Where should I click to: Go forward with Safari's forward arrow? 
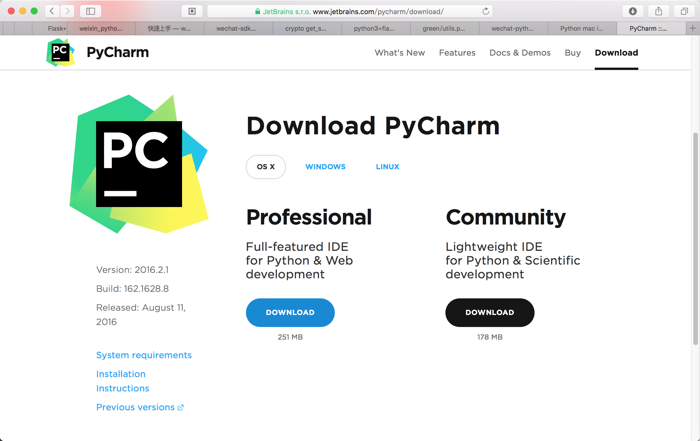tap(67, 11)
